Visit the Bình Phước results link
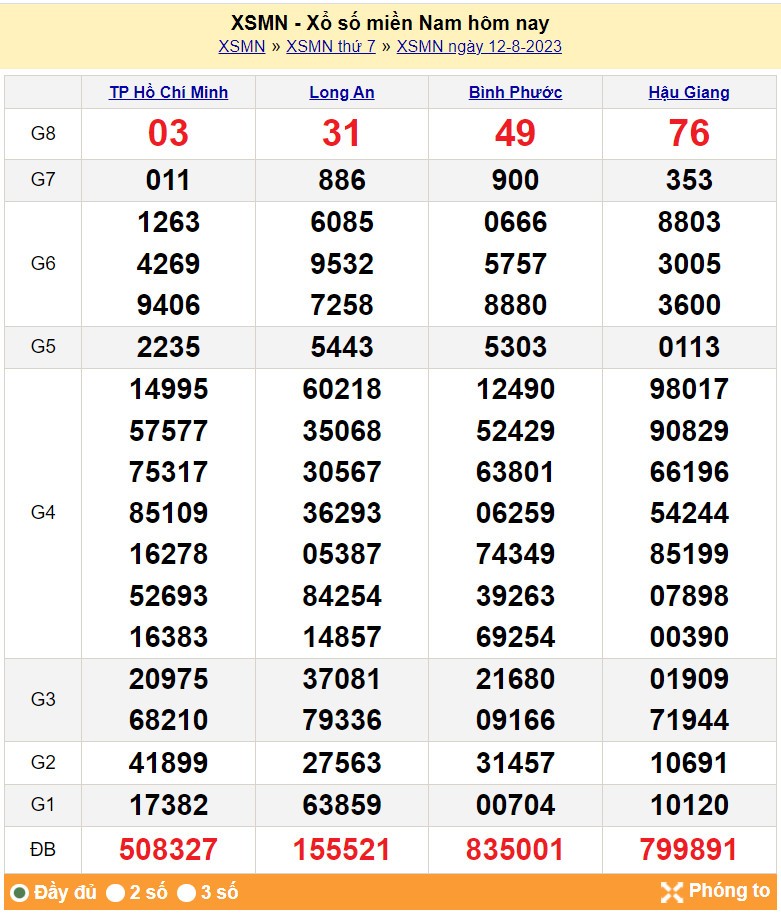781x913 pixels. (515, 92)
